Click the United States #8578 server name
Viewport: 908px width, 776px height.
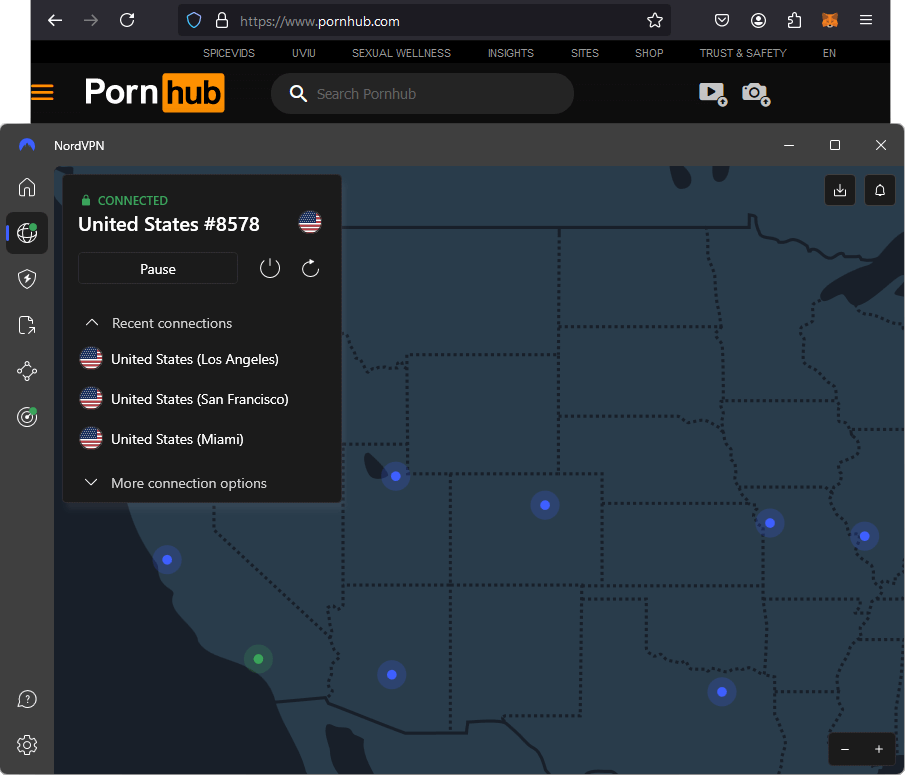(169, 224)
